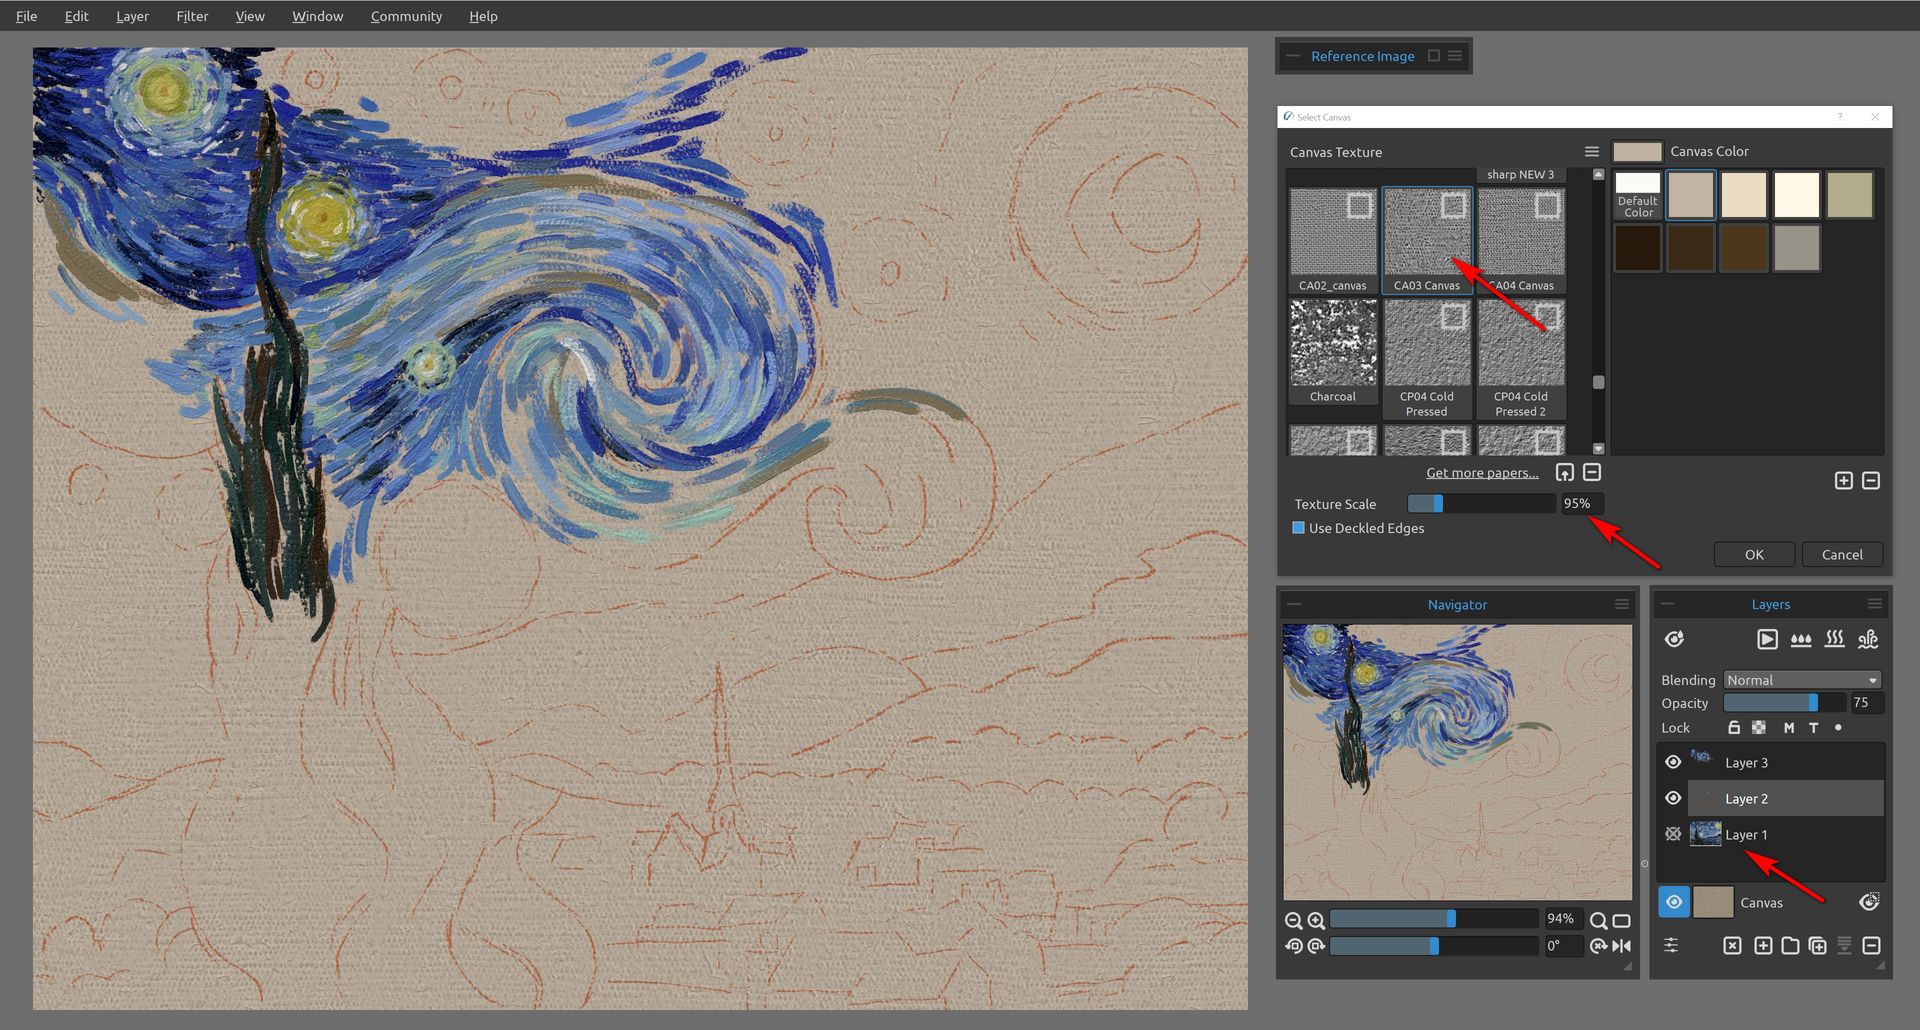The height and width of the screenshot is (1030, 1920).
Task: Collapse the Layers panel with dash icon
Action: click(1667, 604)
